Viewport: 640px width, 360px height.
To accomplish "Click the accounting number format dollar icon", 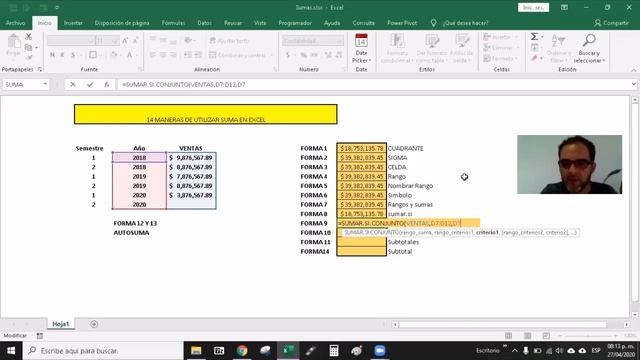I will click(x=288, y=55).
